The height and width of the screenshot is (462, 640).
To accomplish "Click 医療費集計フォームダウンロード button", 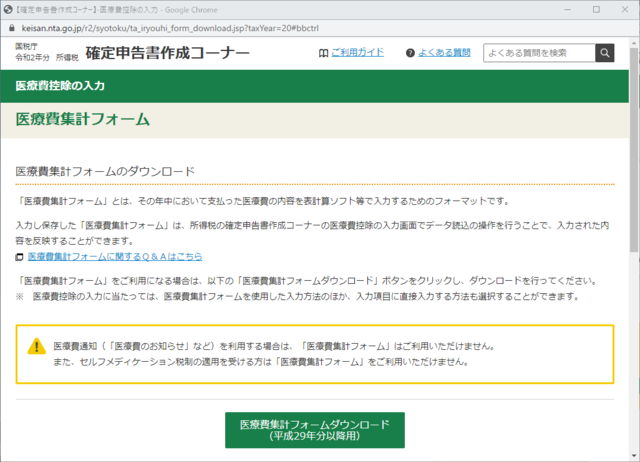I will tap(315, 430).
